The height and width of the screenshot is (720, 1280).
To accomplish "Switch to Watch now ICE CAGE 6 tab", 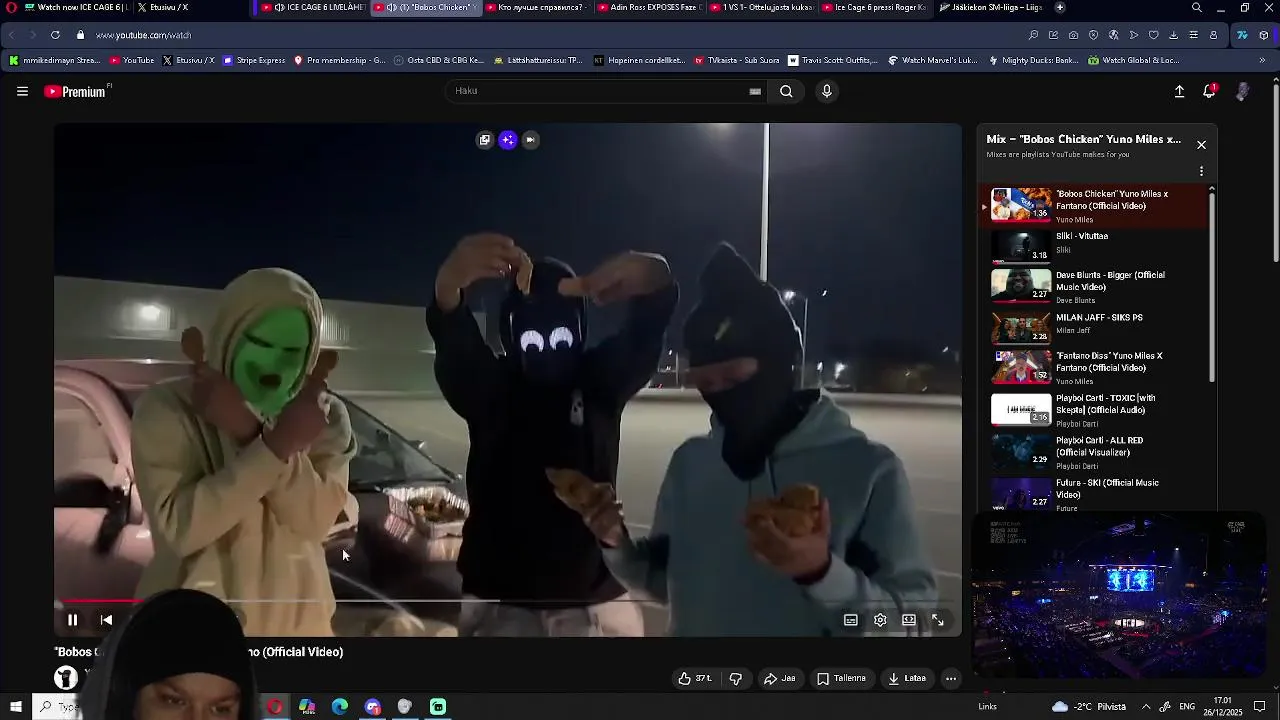I will (x=76, y=7).
